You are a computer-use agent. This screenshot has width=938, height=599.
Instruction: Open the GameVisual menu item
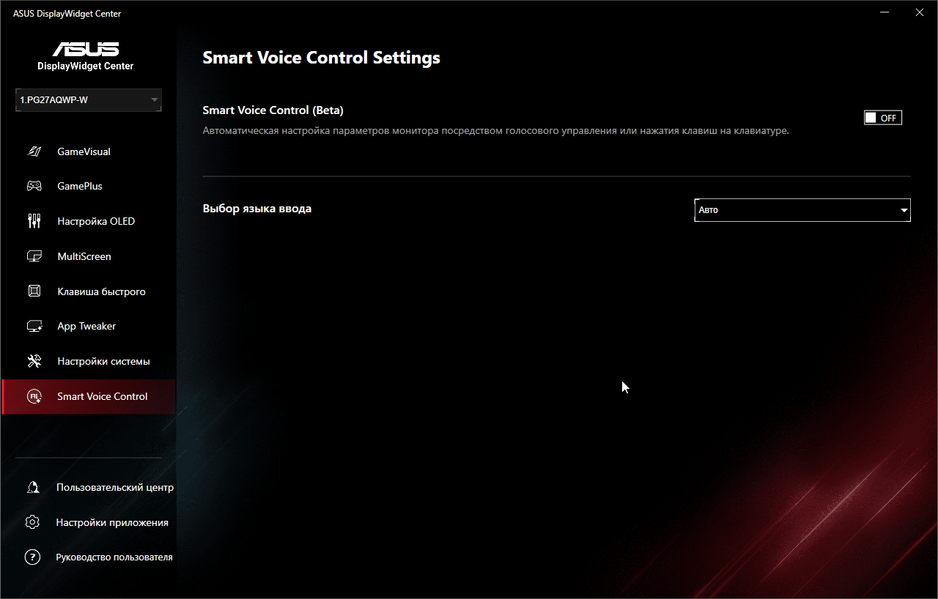click(x=89, y=151)
